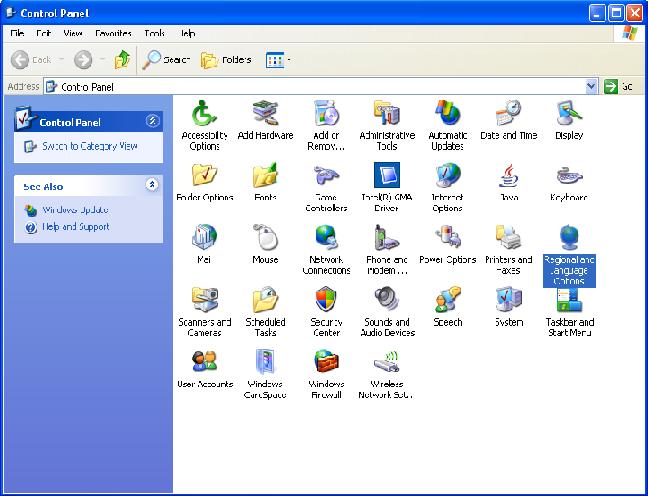Open Phone and Modem Options
This screenshot has height=496, width=648.
point(387,249)
